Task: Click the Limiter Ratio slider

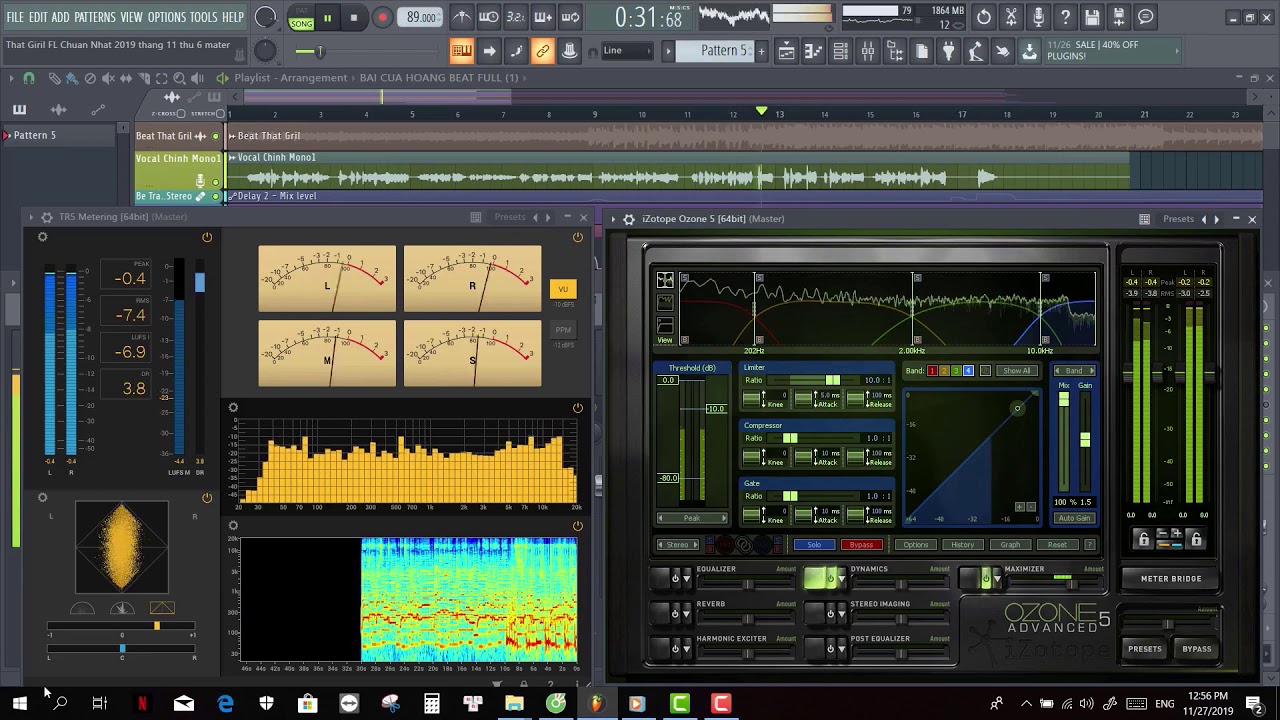Action: coord(831,380)
